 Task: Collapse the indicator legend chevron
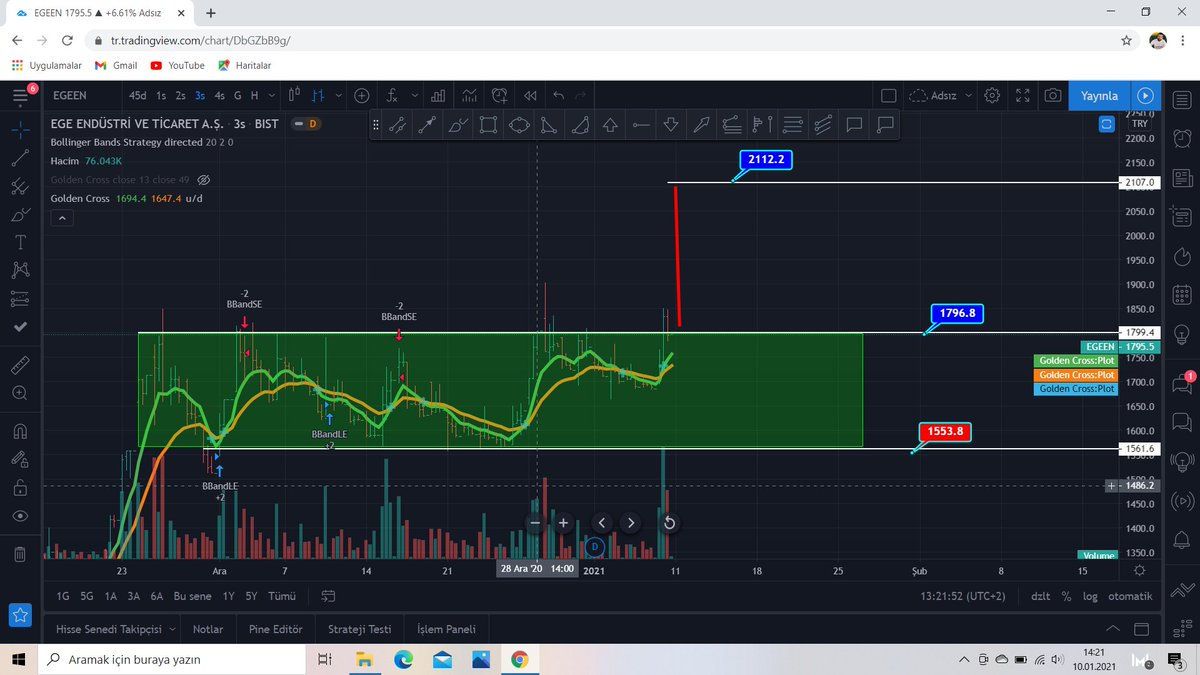tap(60, 216)
